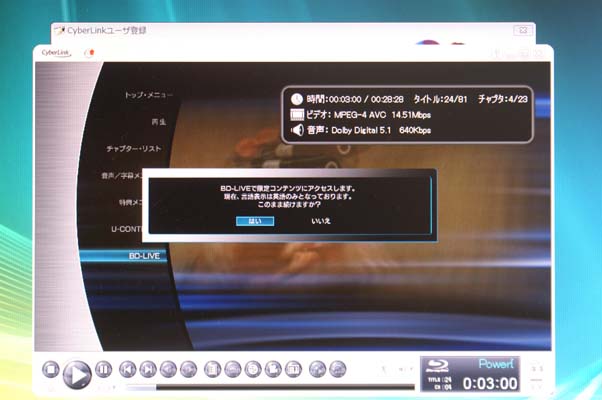Screen dimensions: 602x400
Task: Select 再生 menu item
Action: click(x=159, y=122)
